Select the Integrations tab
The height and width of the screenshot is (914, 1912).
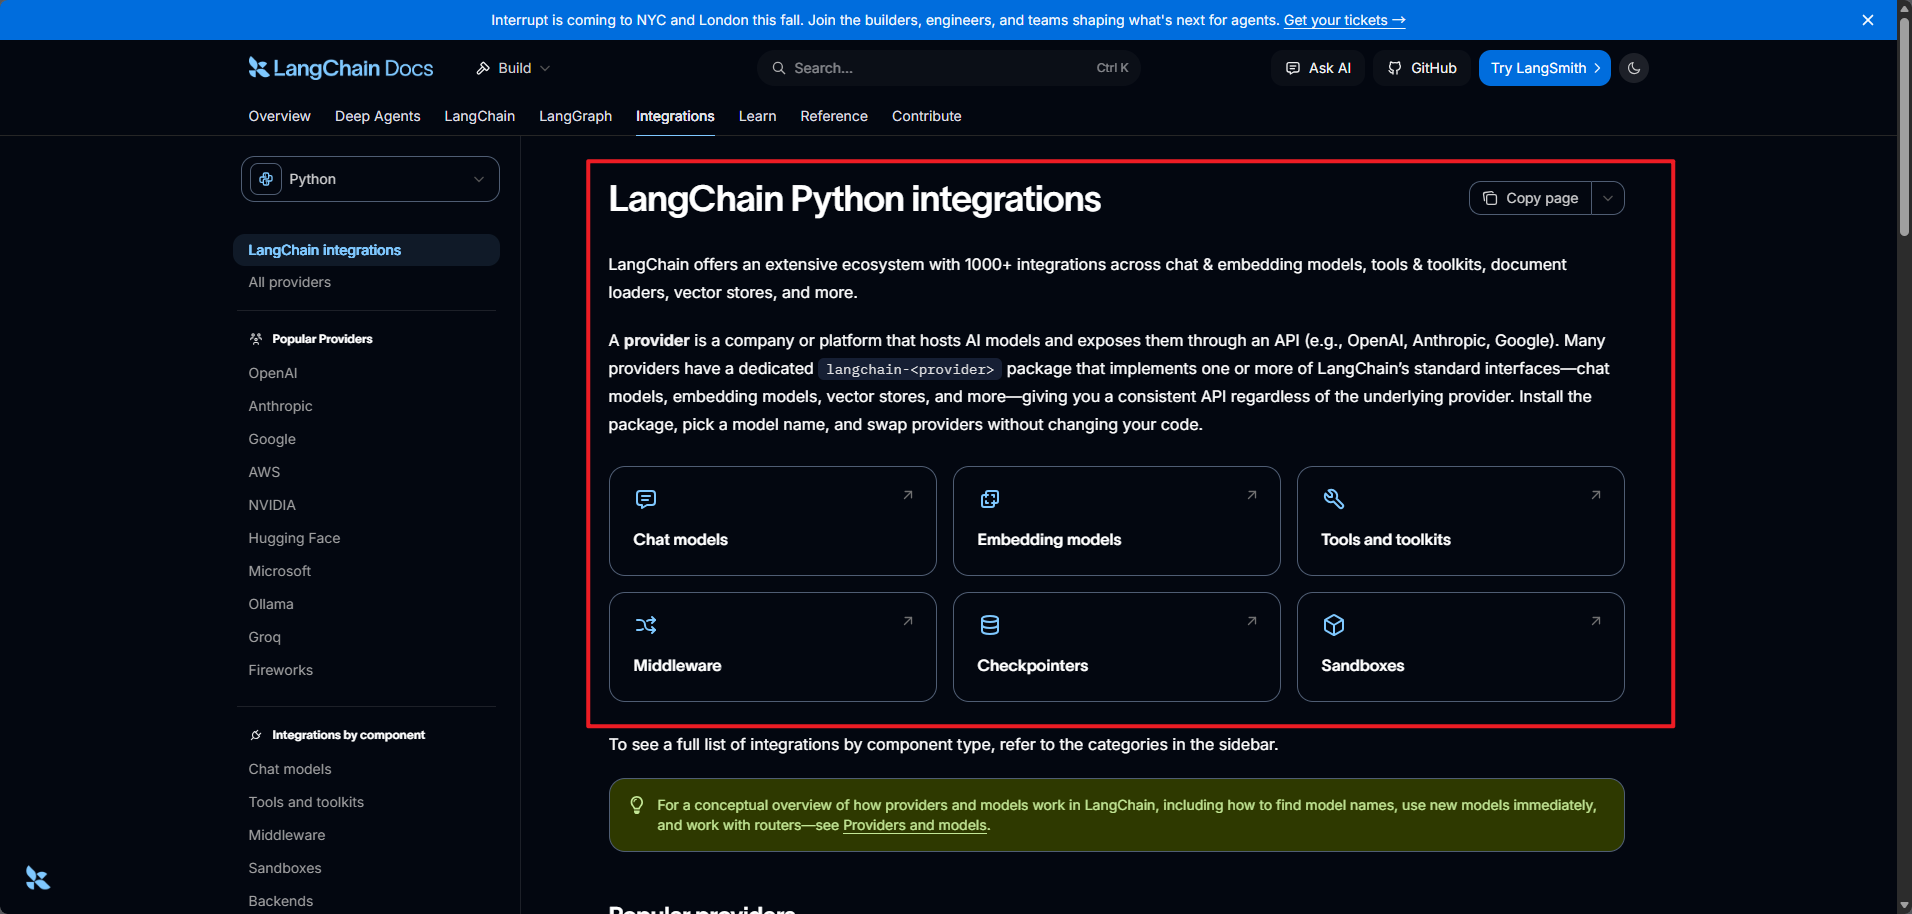pos(675,116)
